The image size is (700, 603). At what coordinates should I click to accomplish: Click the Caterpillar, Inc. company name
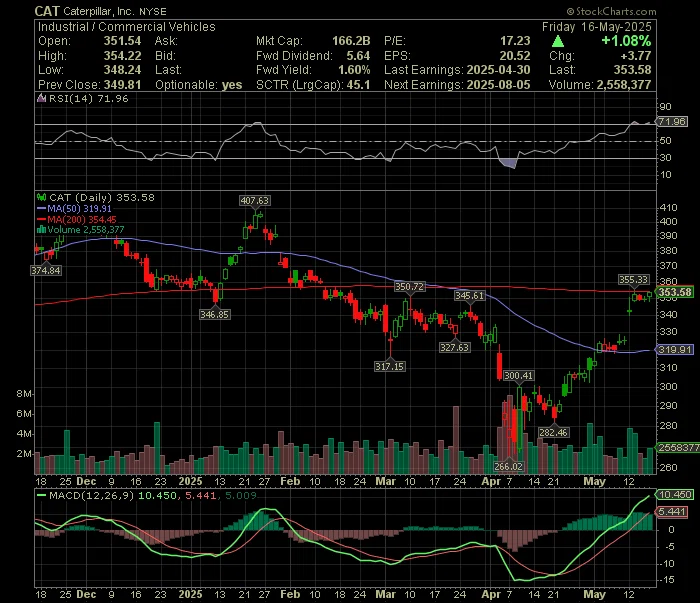click(98, 12)
